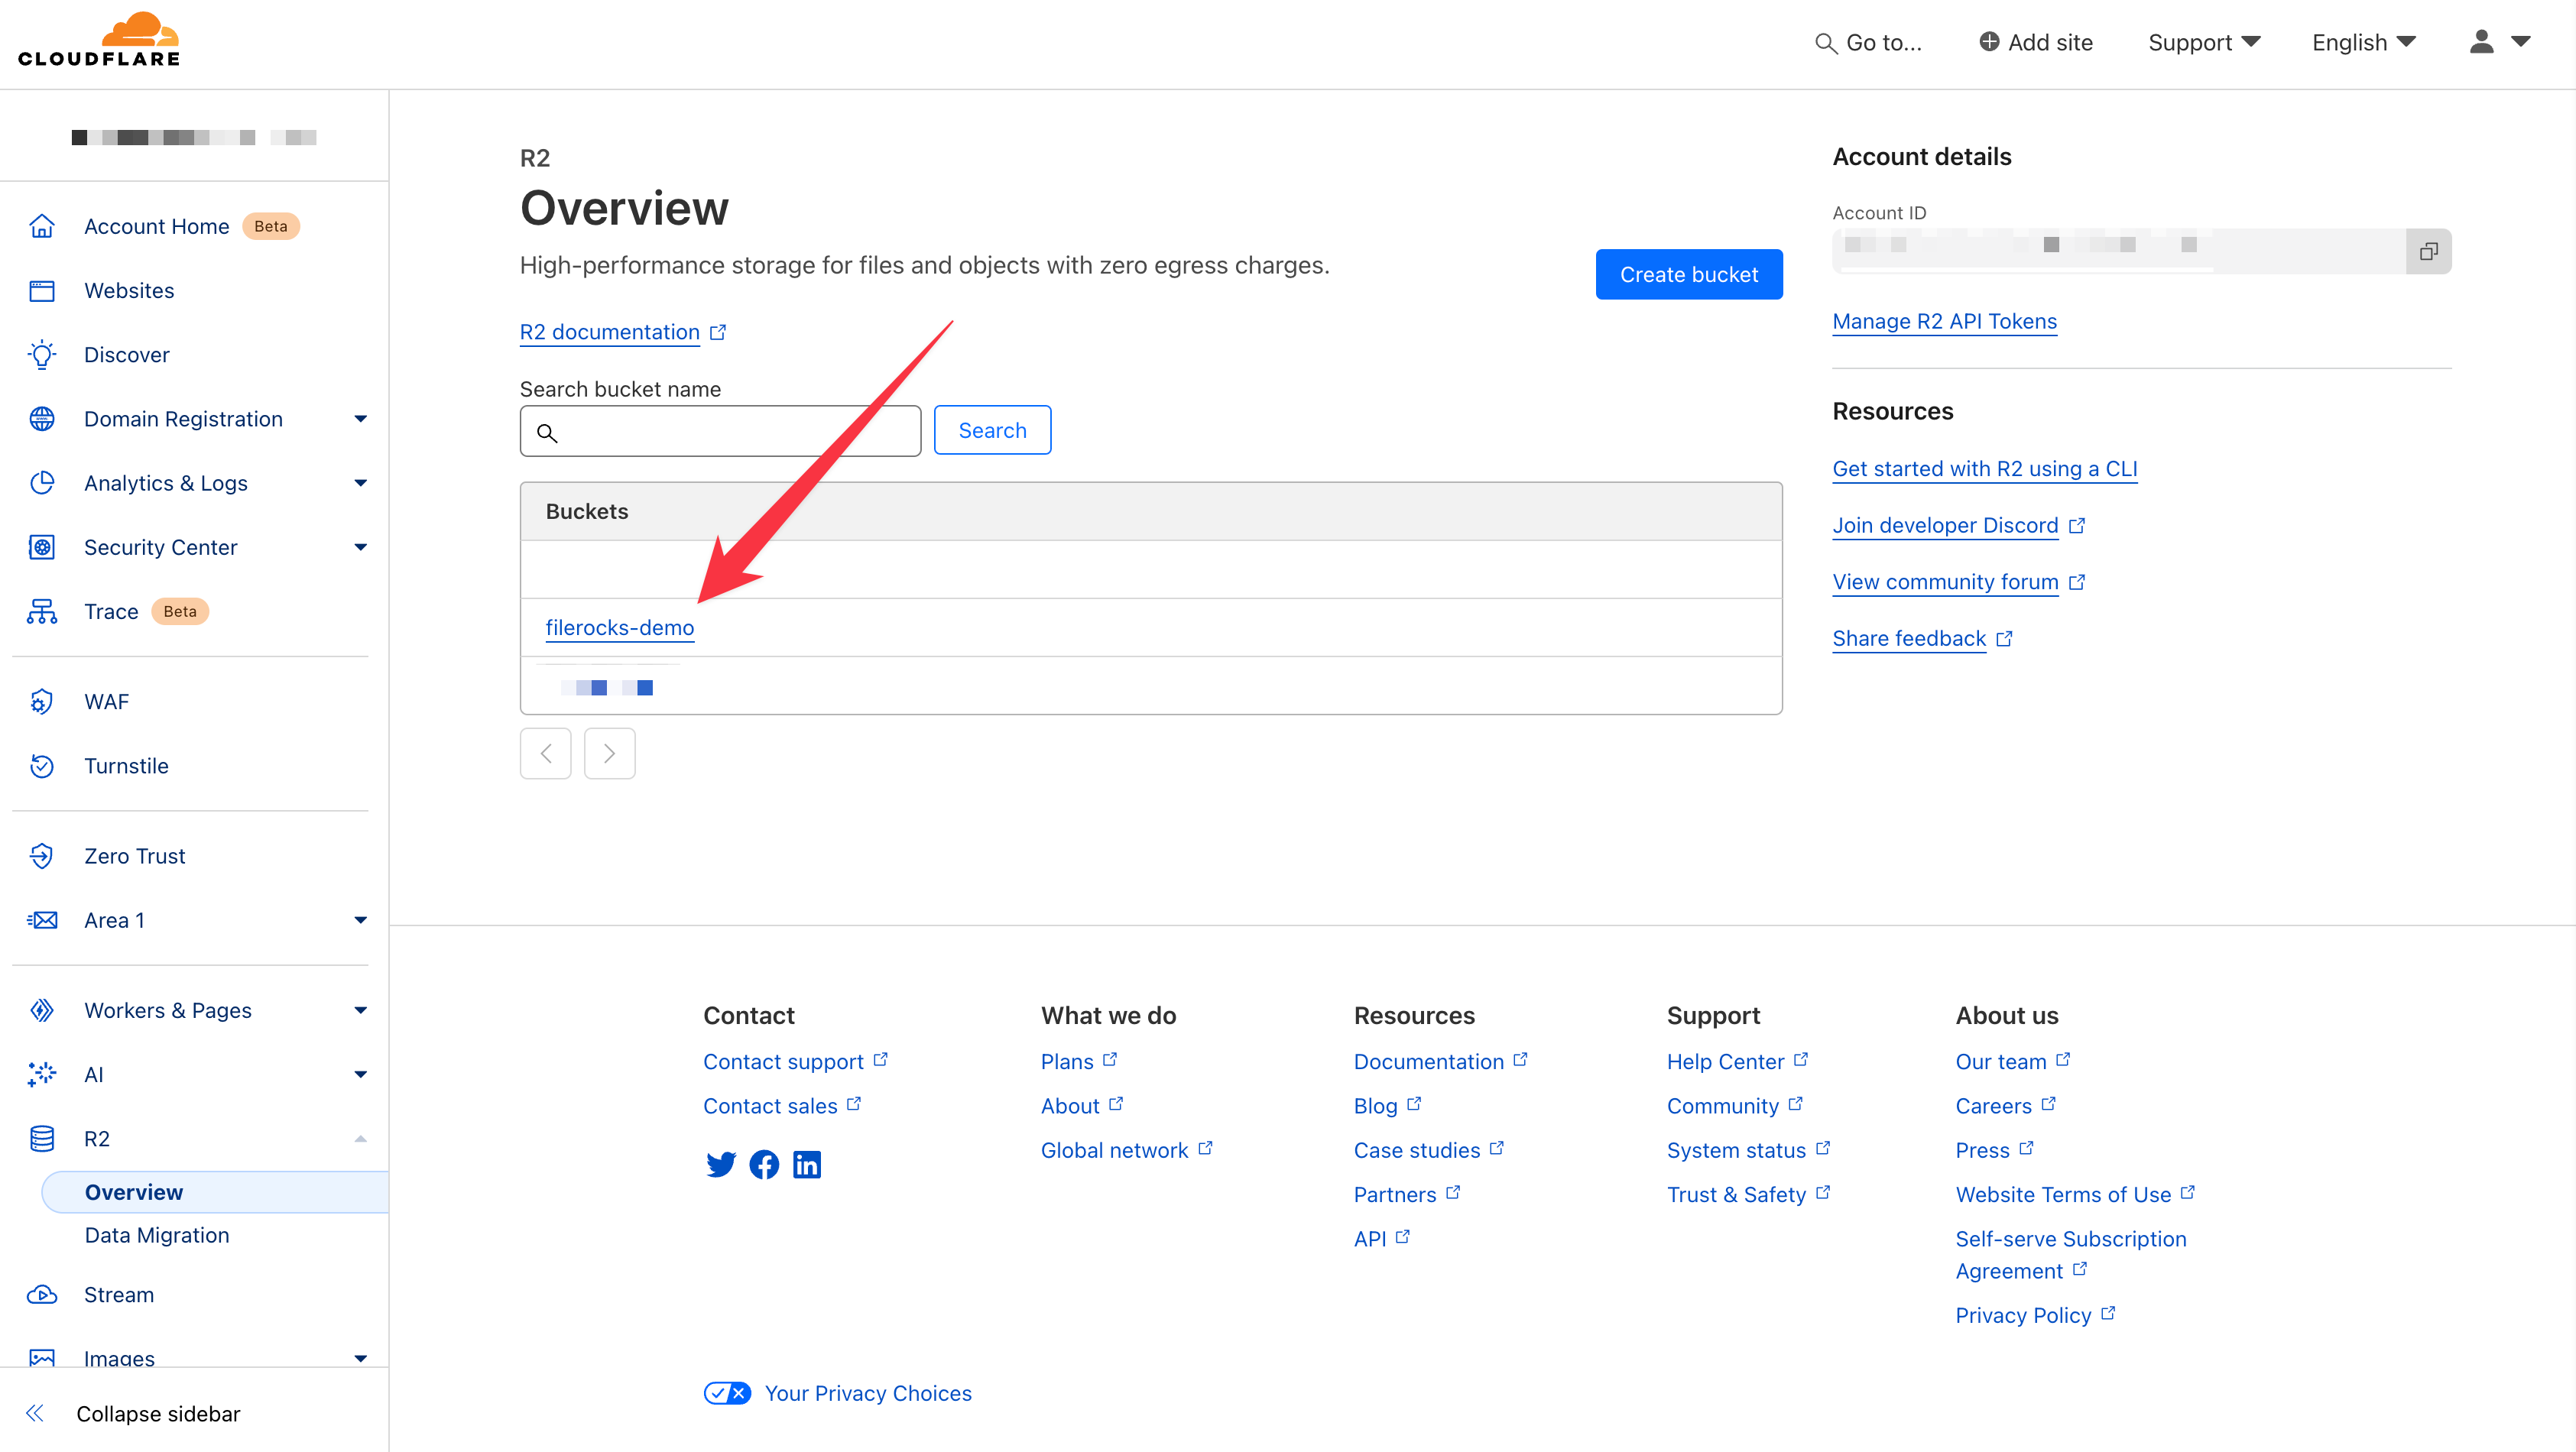Open the Turnstile menu item
Image resolution: width=2576 pixels, height=1452 pixels.
pyautogui.click(x=126, y=766)
